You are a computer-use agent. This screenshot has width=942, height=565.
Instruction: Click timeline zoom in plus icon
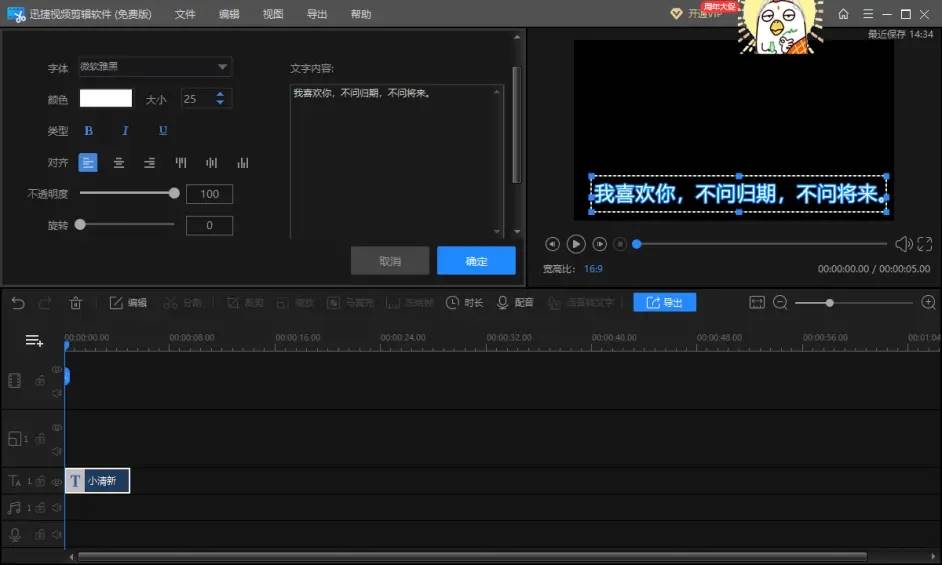click(928, 303)
